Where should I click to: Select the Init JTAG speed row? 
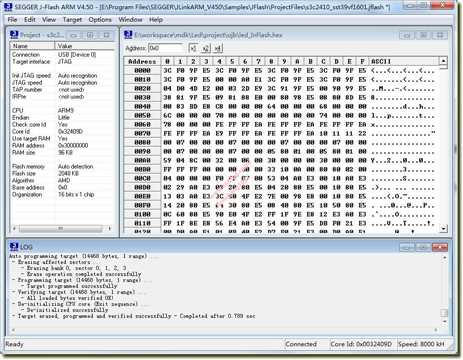[62, 76]
